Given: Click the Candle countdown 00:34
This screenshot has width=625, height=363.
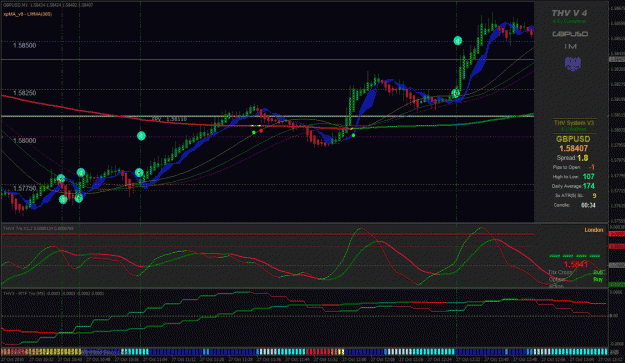Looking at the screenshot, I should (x=588, y=205).
